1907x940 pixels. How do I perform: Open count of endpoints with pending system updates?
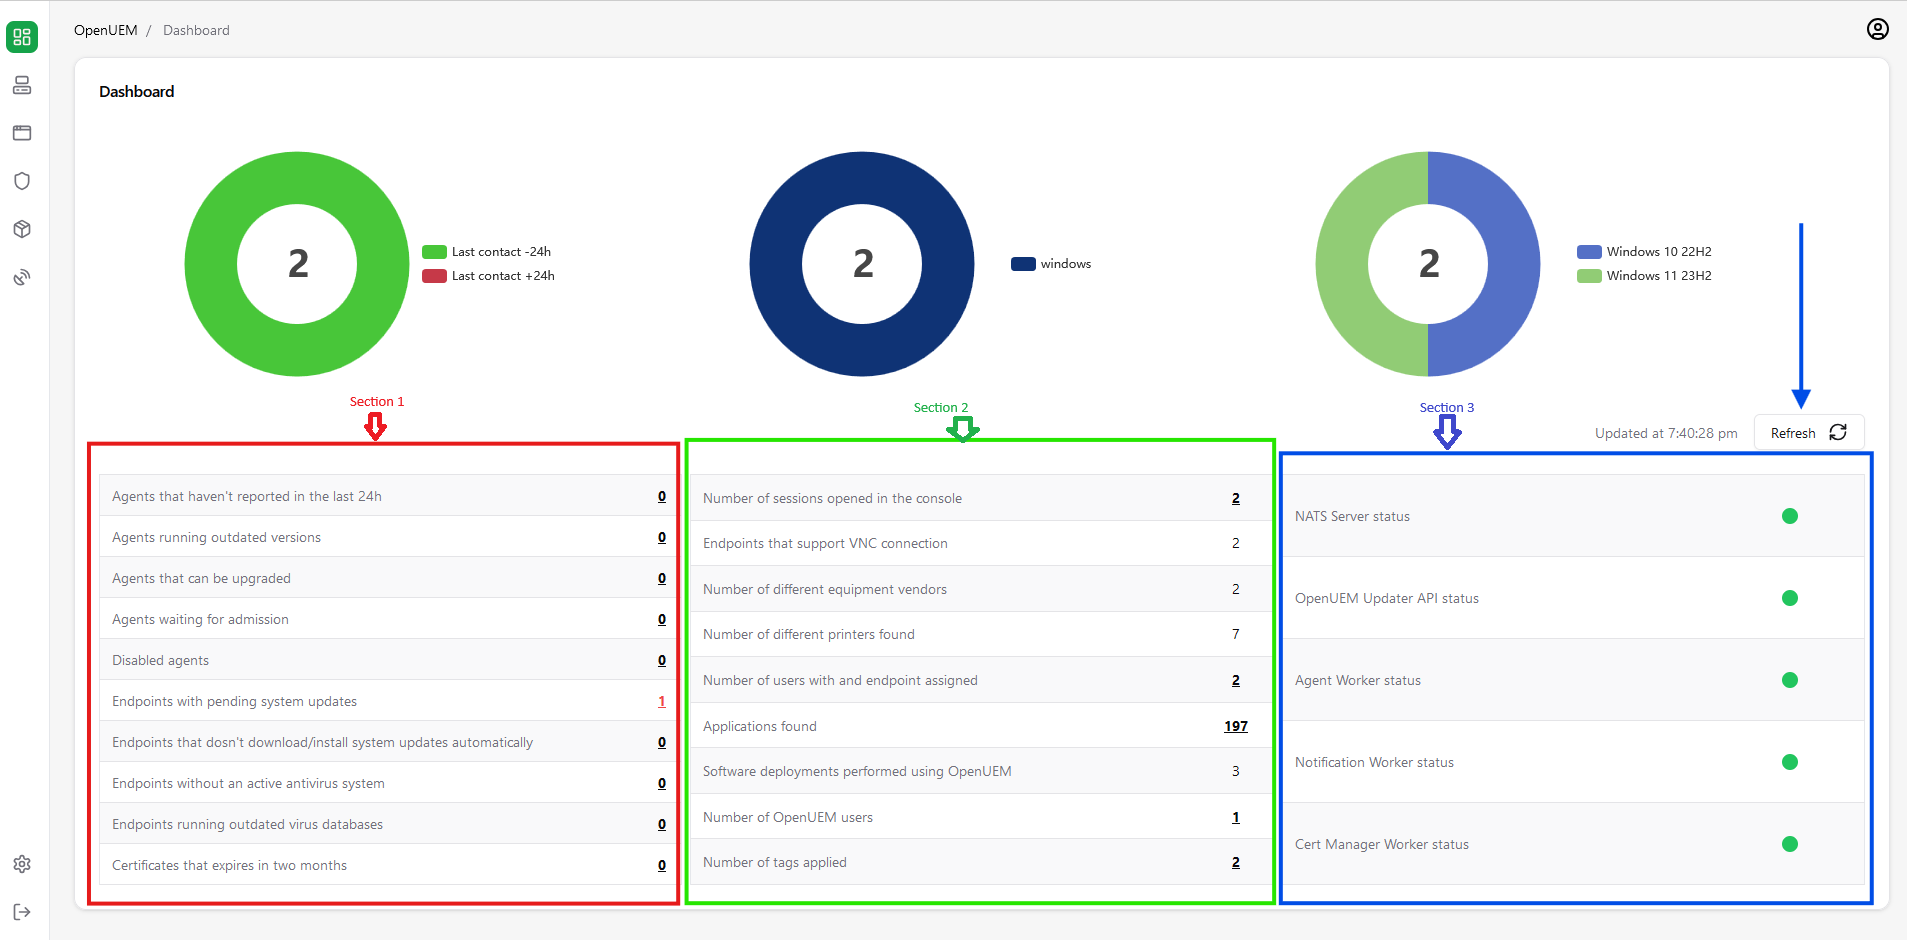pos(662,702)
